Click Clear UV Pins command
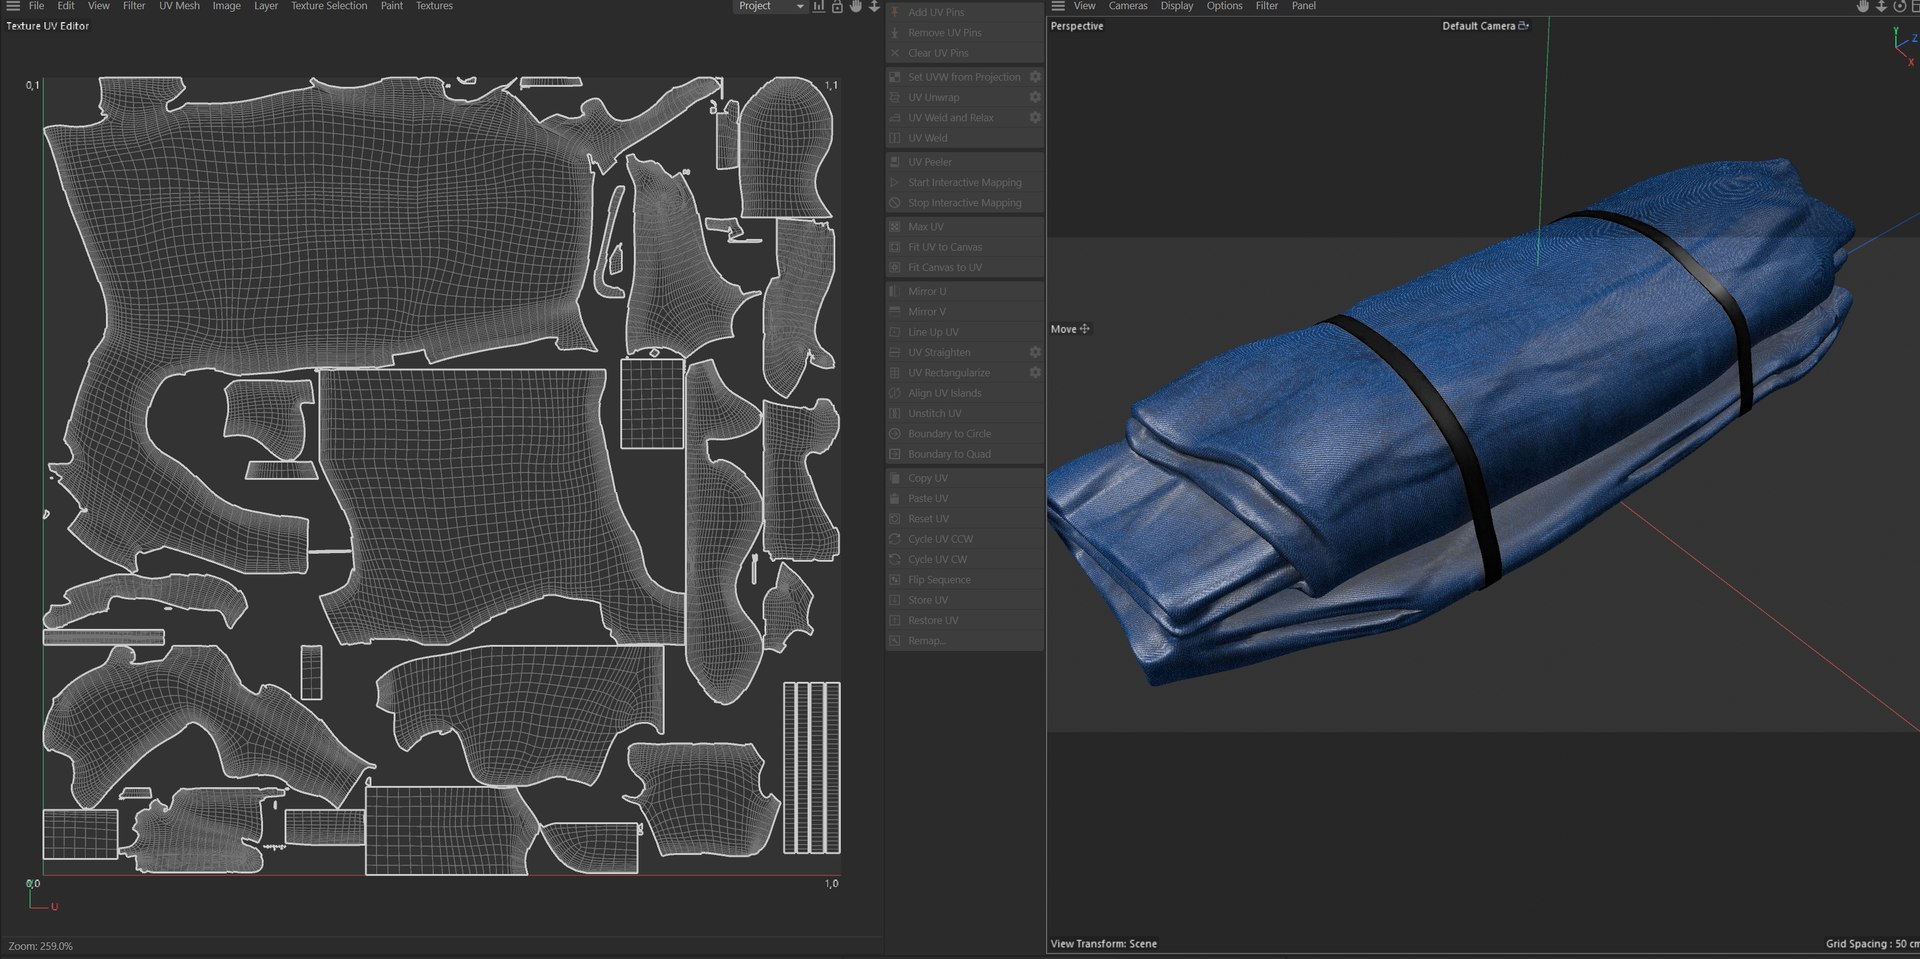 point(965,53)
